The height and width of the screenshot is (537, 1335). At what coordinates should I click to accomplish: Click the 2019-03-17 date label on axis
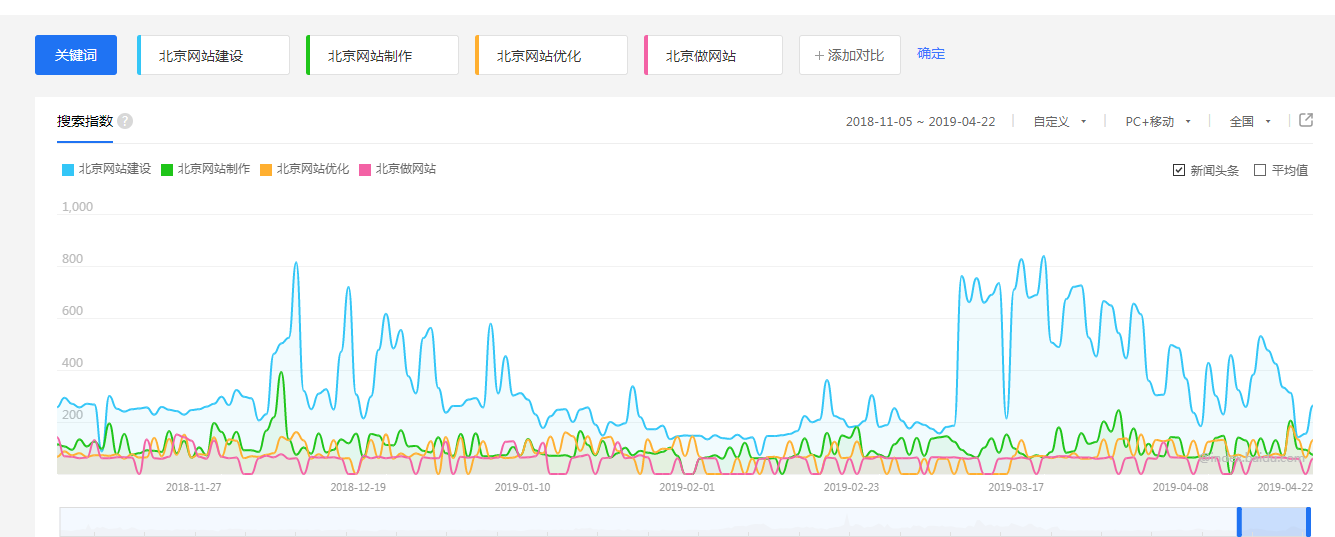tap(1016, 487)
